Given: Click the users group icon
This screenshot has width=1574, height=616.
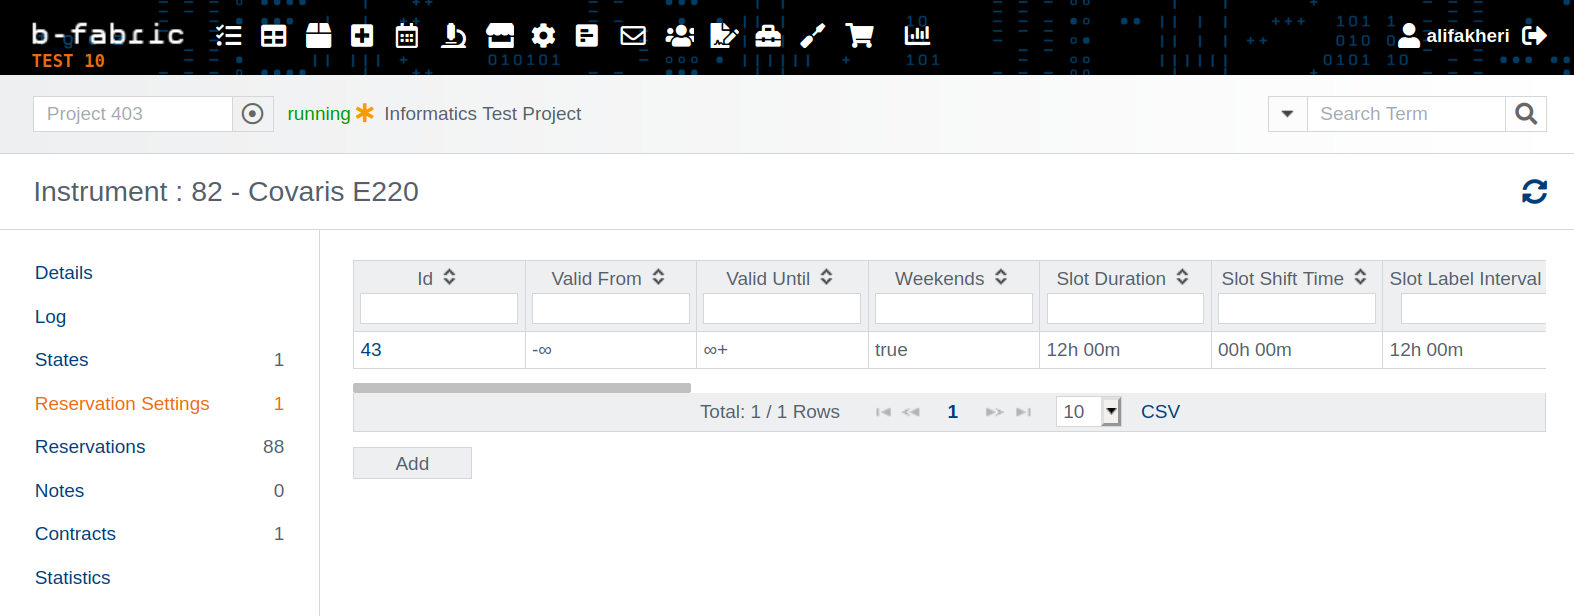Looking at the screenshot, I should (x=680, y=36).
